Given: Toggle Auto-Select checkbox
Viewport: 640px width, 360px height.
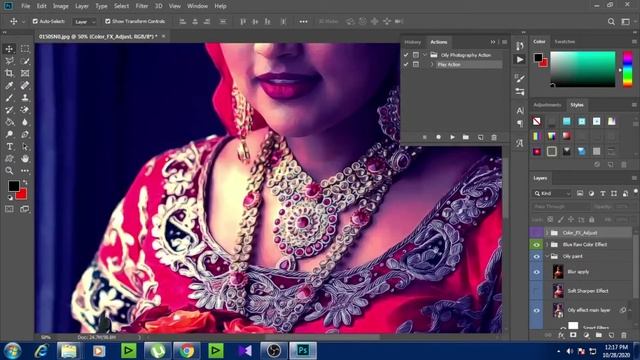Looking at the screenshot, I should pyautogui.click(x=35, y=21).
